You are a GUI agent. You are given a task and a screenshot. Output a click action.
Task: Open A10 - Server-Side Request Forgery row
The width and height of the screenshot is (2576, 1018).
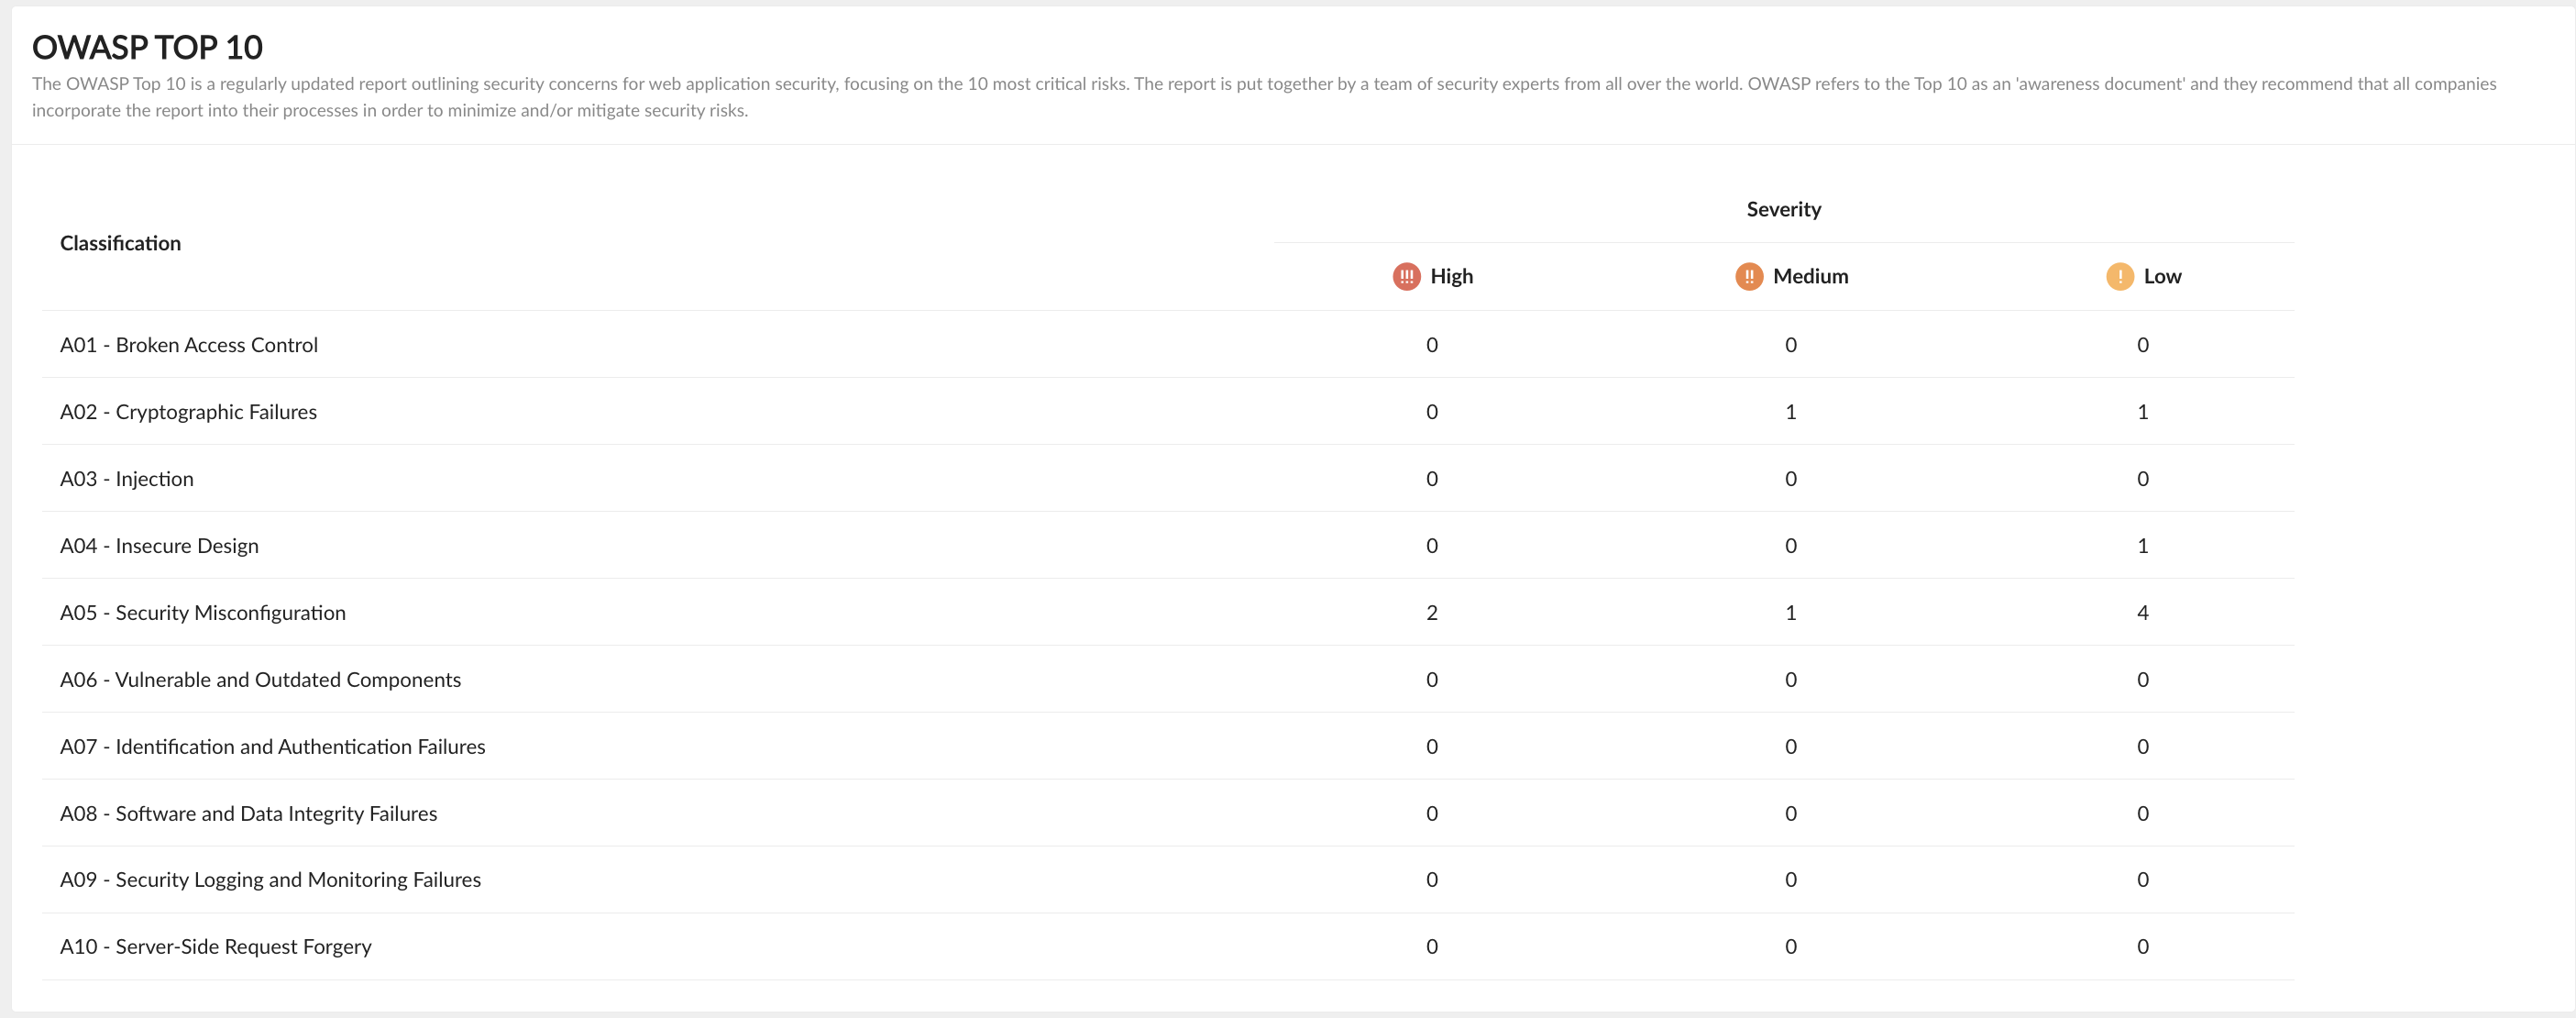pos(215,947)
